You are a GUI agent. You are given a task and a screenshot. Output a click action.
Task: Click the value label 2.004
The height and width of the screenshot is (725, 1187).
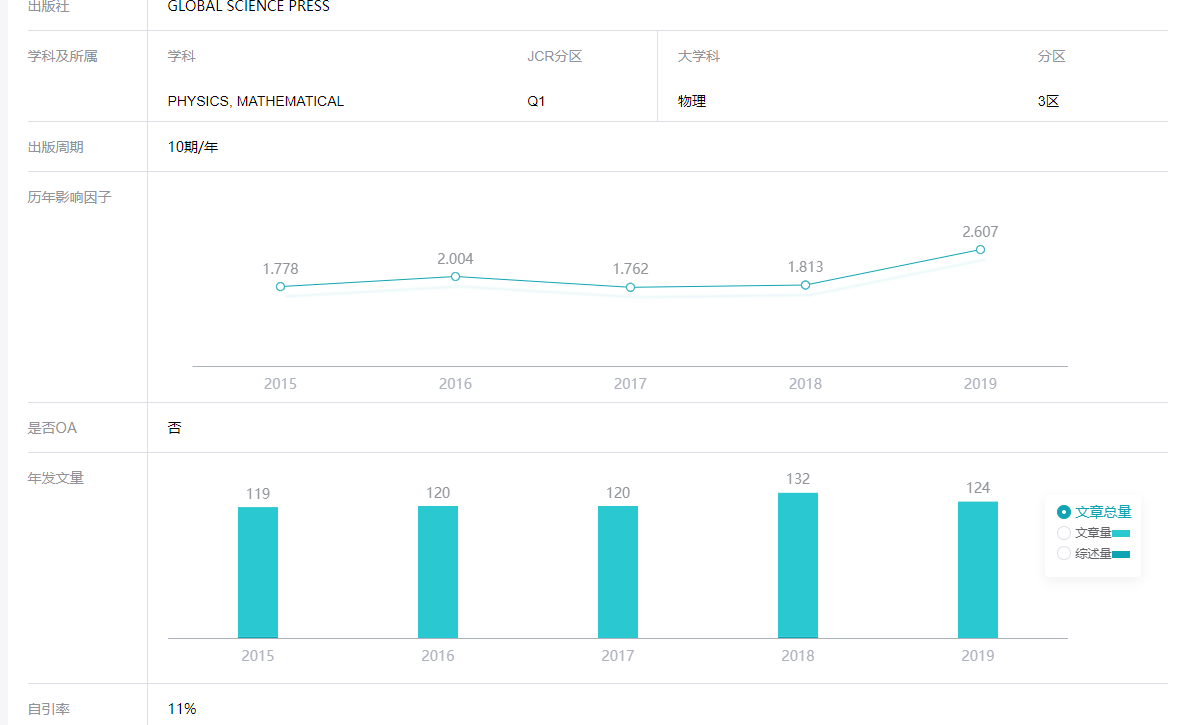456,259
